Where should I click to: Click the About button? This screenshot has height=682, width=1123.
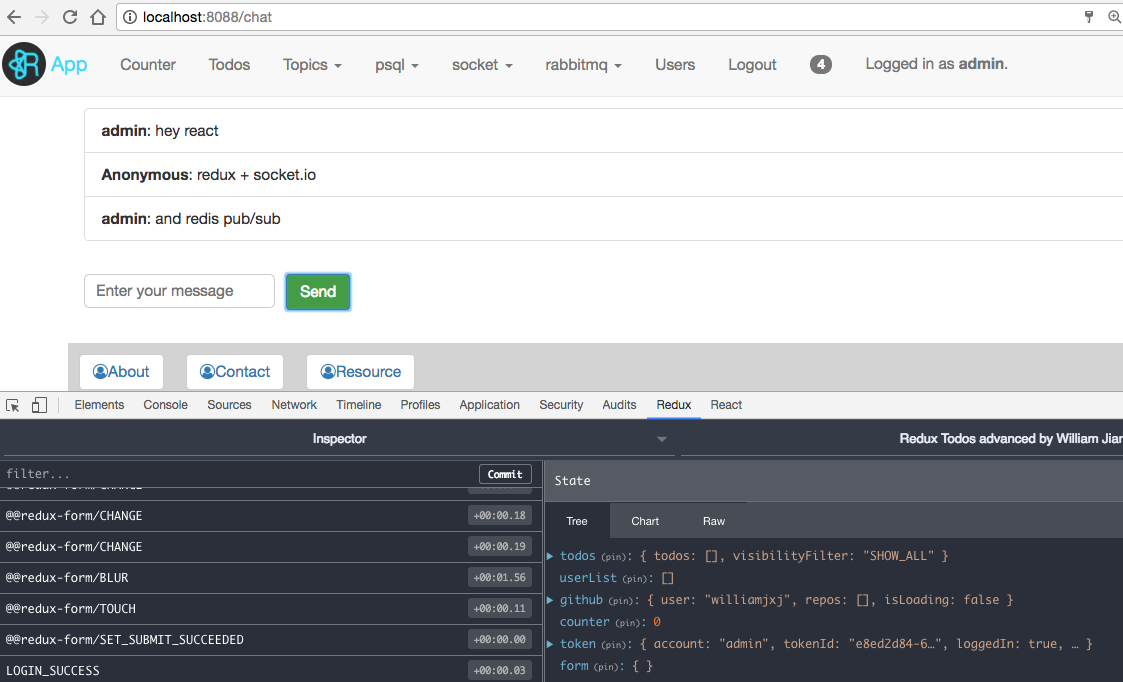coord(121,372)
